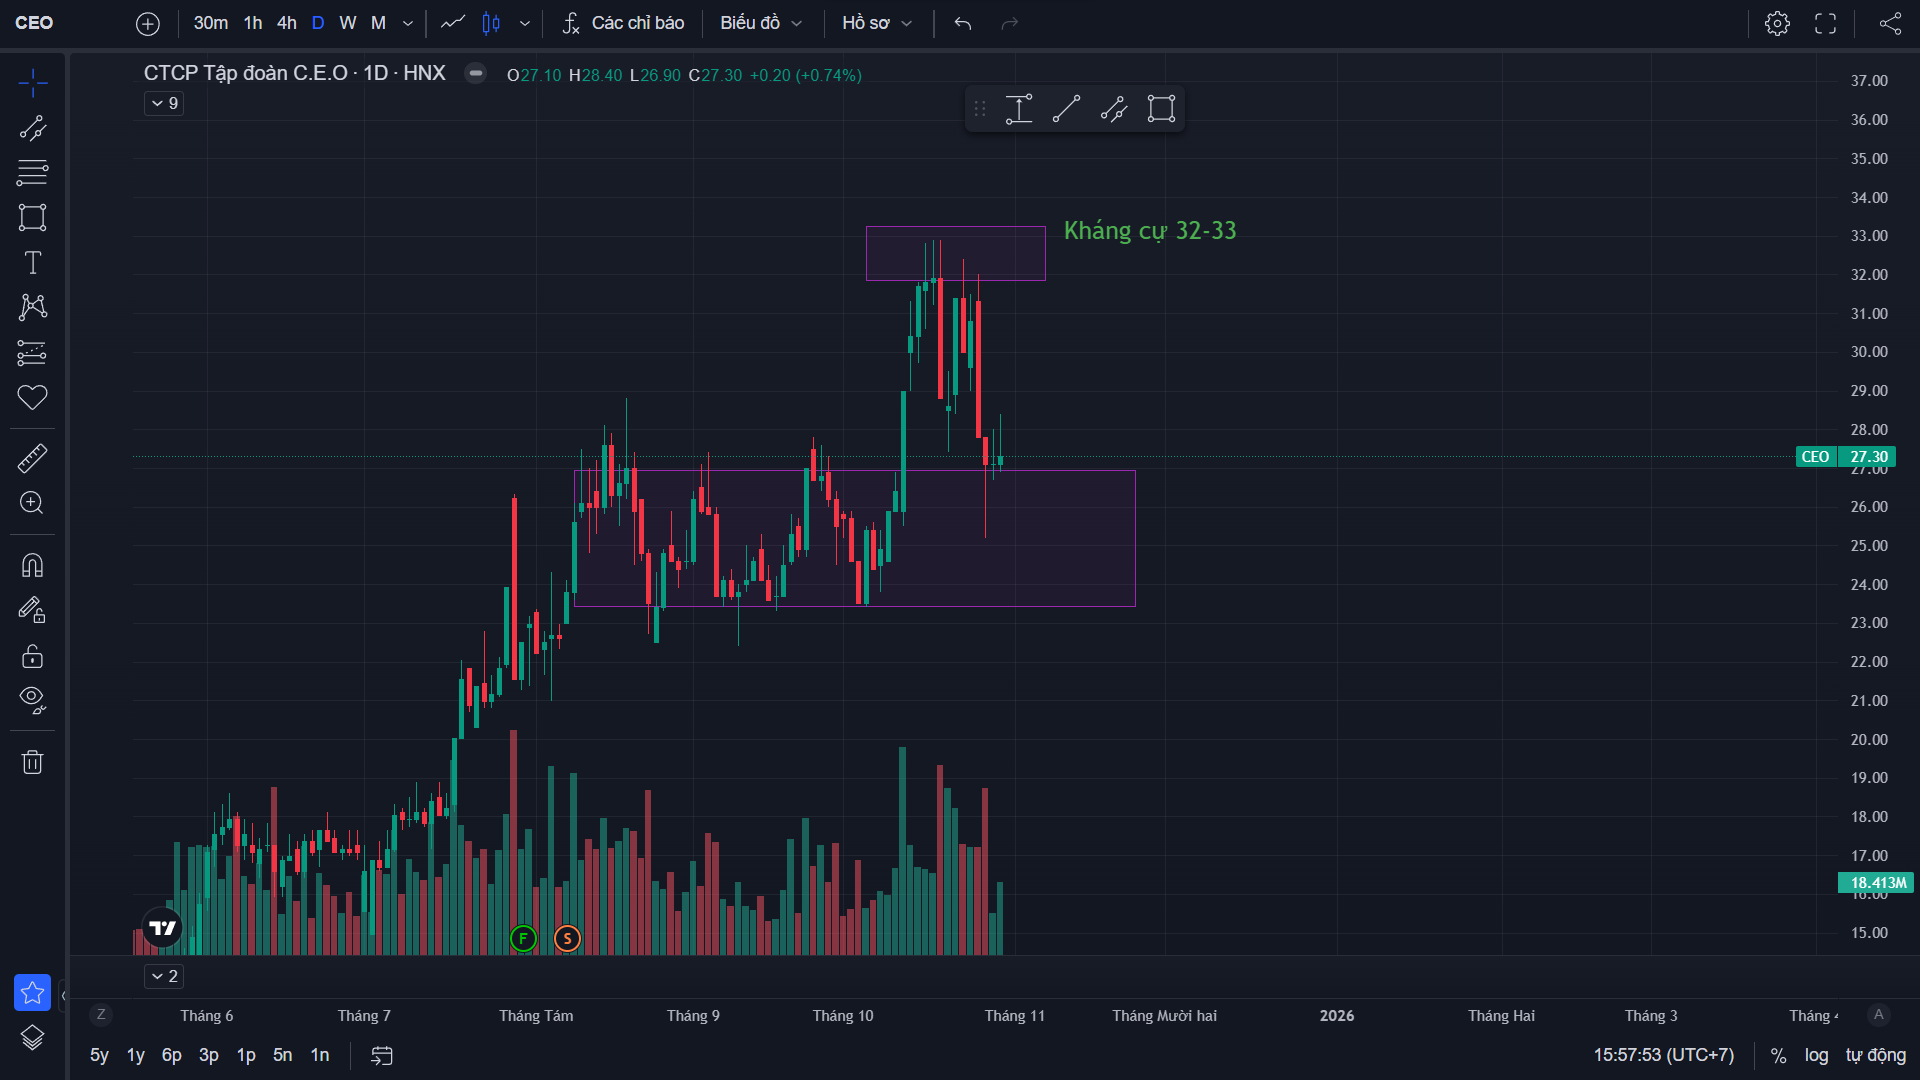Toggle magnet mode on
This screenshot has height=1080, width=1920.
tap(32, 566)
